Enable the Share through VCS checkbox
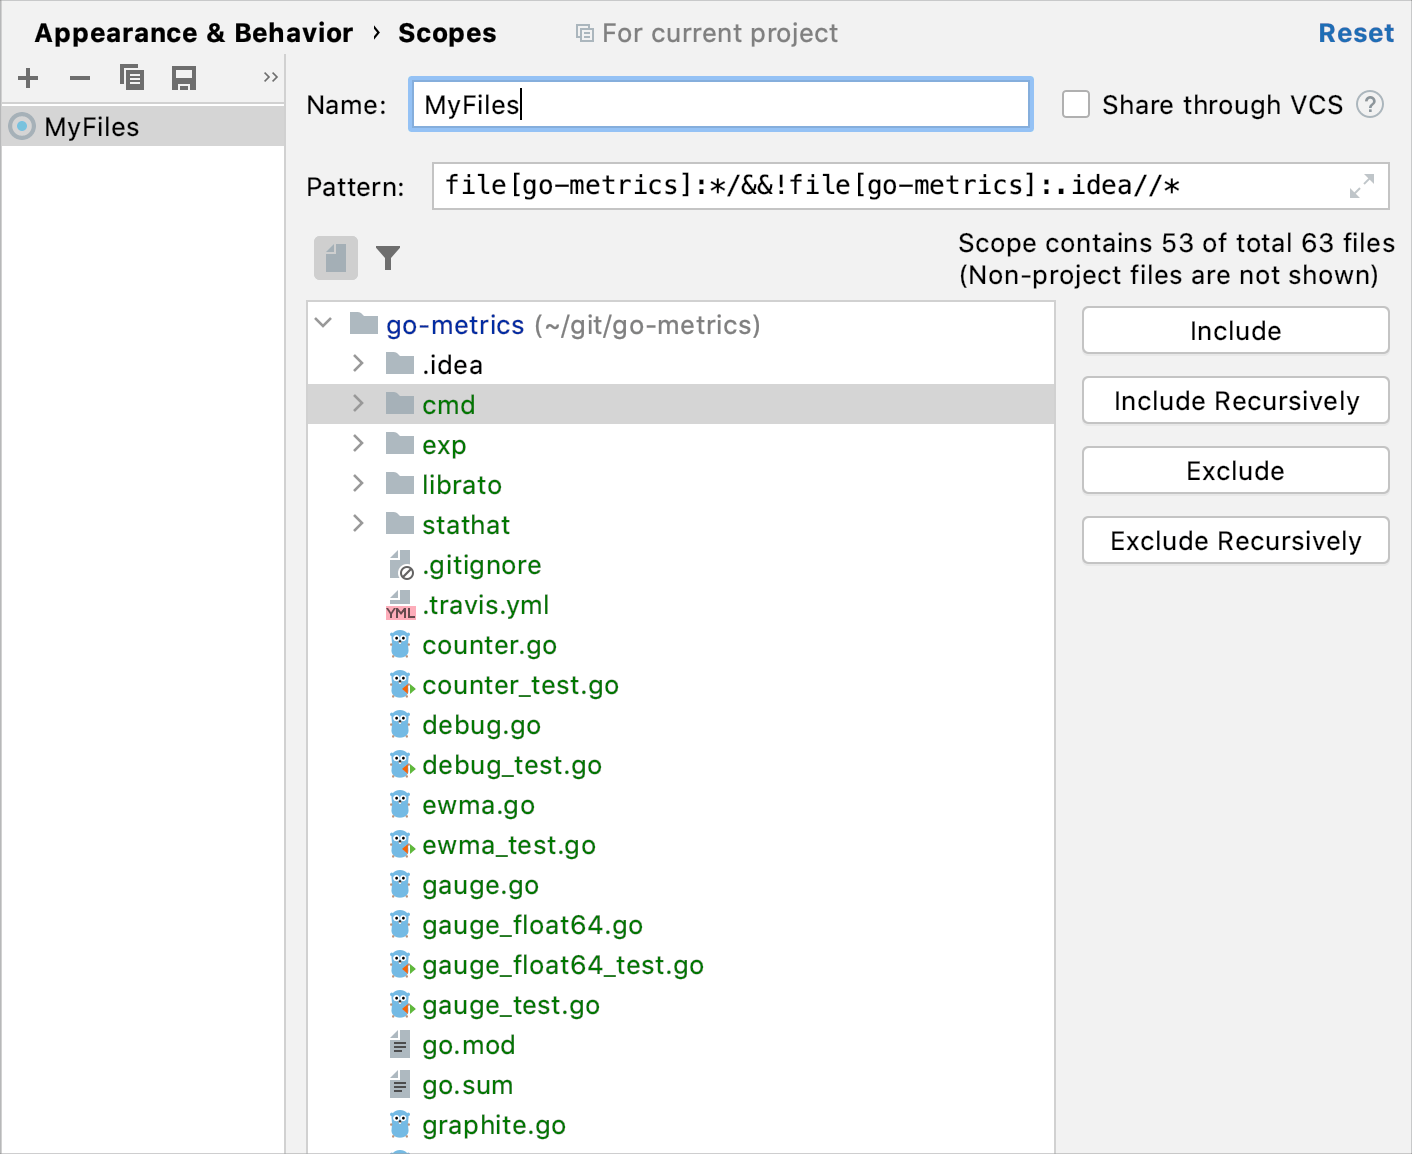 coord(1075,104)
